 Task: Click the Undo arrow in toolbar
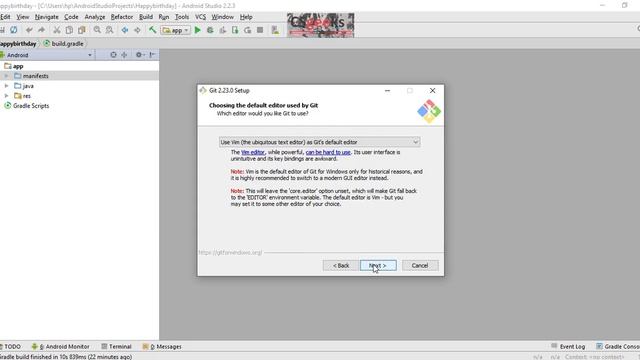coord(29,30)
